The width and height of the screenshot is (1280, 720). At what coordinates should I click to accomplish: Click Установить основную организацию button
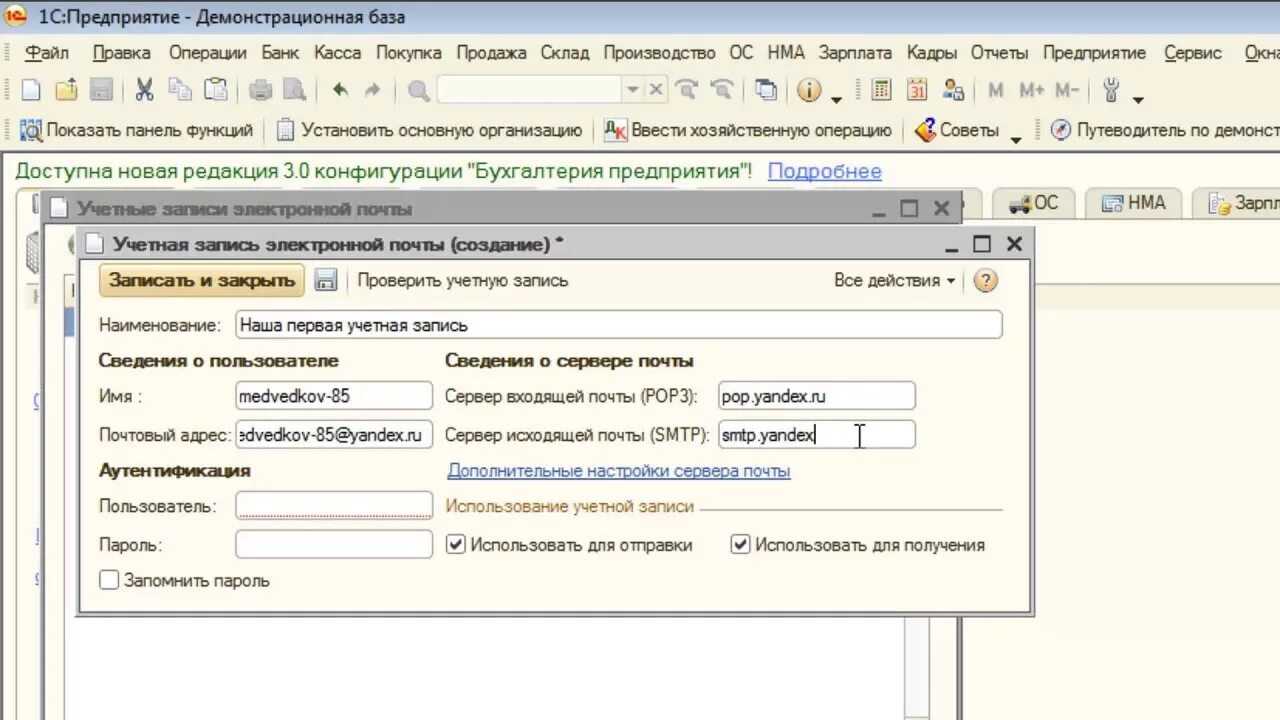(x=430, y=130)
